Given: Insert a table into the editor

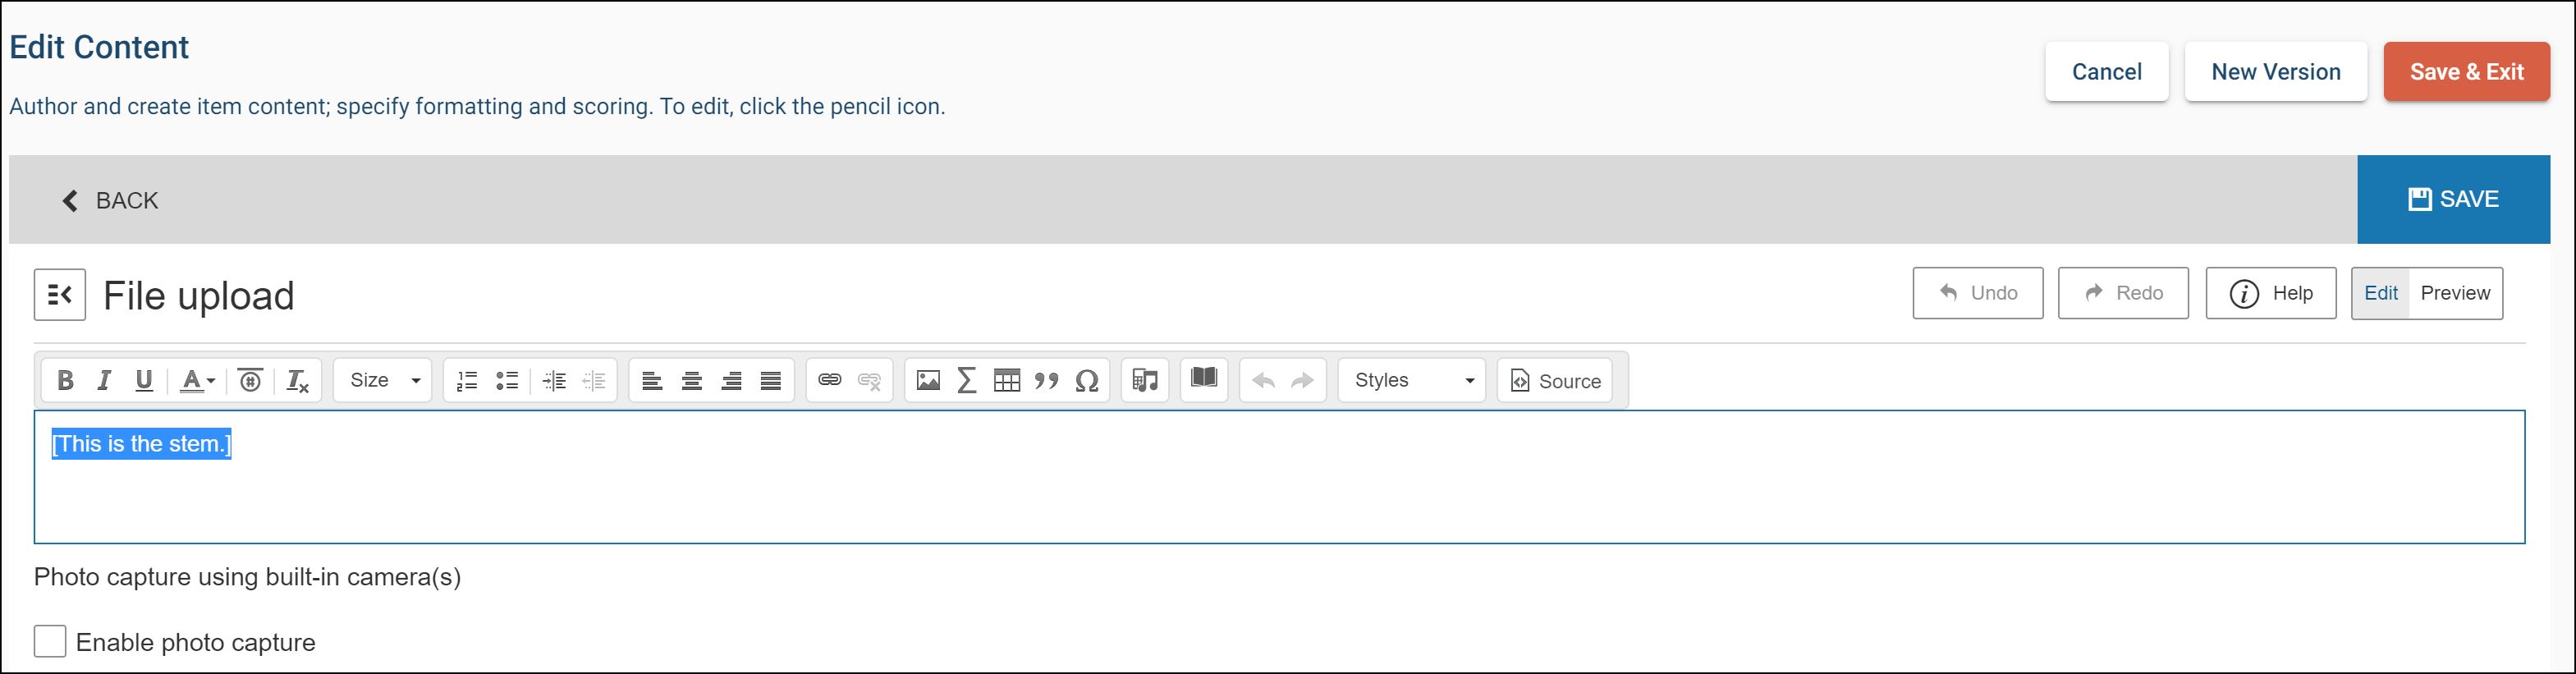Looking at the screenshot, I should click(x=1006, y=380).
